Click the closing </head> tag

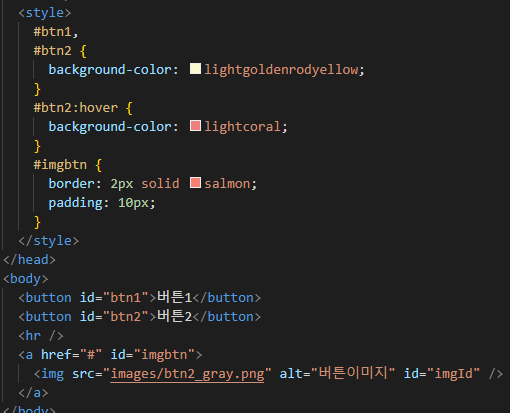[x=29, y=260]
